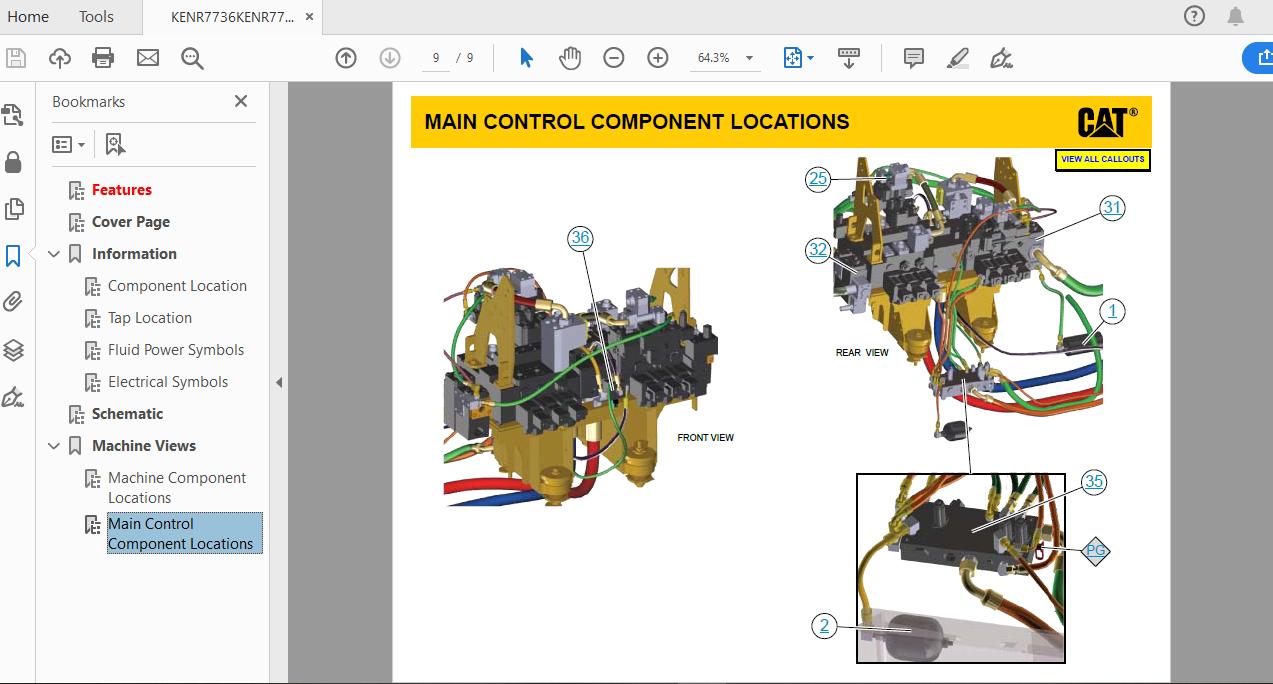Collapse the Machine Views bookmark group
Viewport: 1273px width, 684px height.
click(x=55, y=445)
